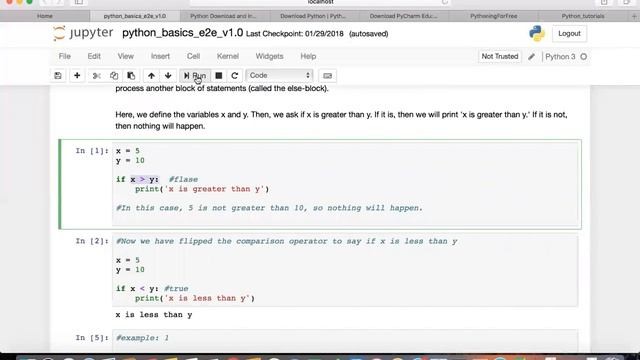Paste cells below icon
This screenshot has width=640, height=360.
click(x=131, y=76)
